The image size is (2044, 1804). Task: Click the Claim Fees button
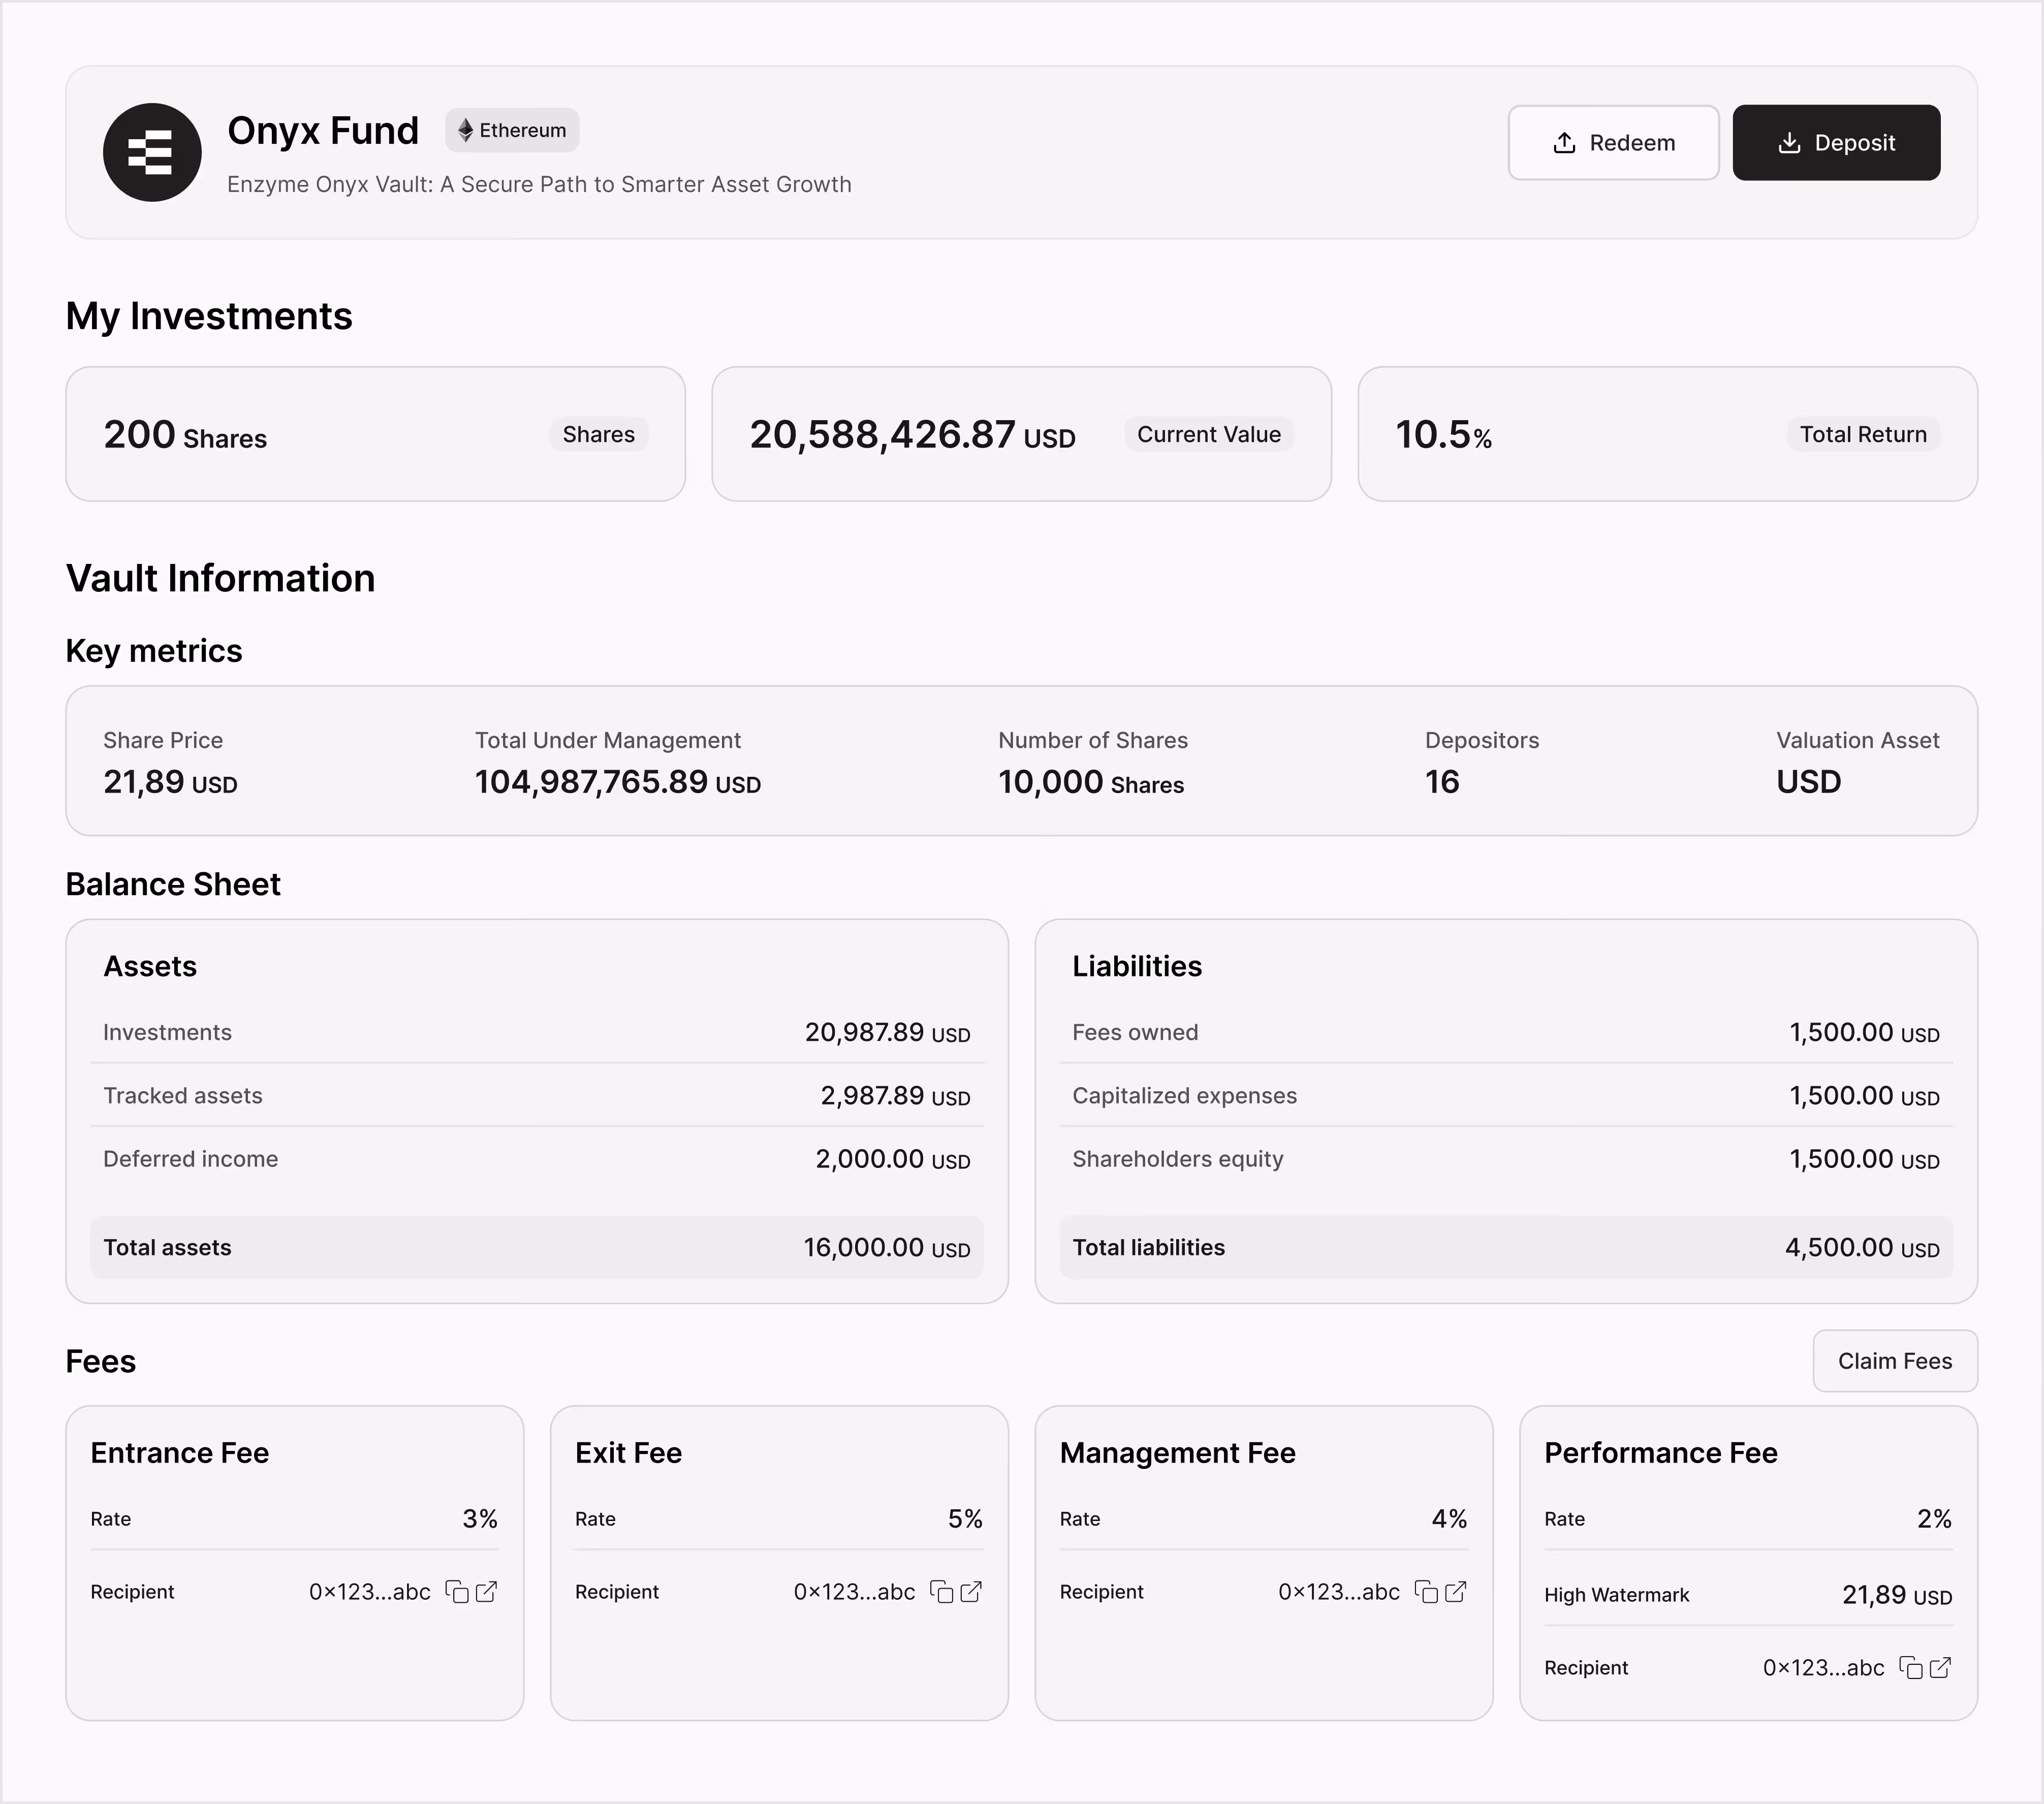tap(1894, 1361)
